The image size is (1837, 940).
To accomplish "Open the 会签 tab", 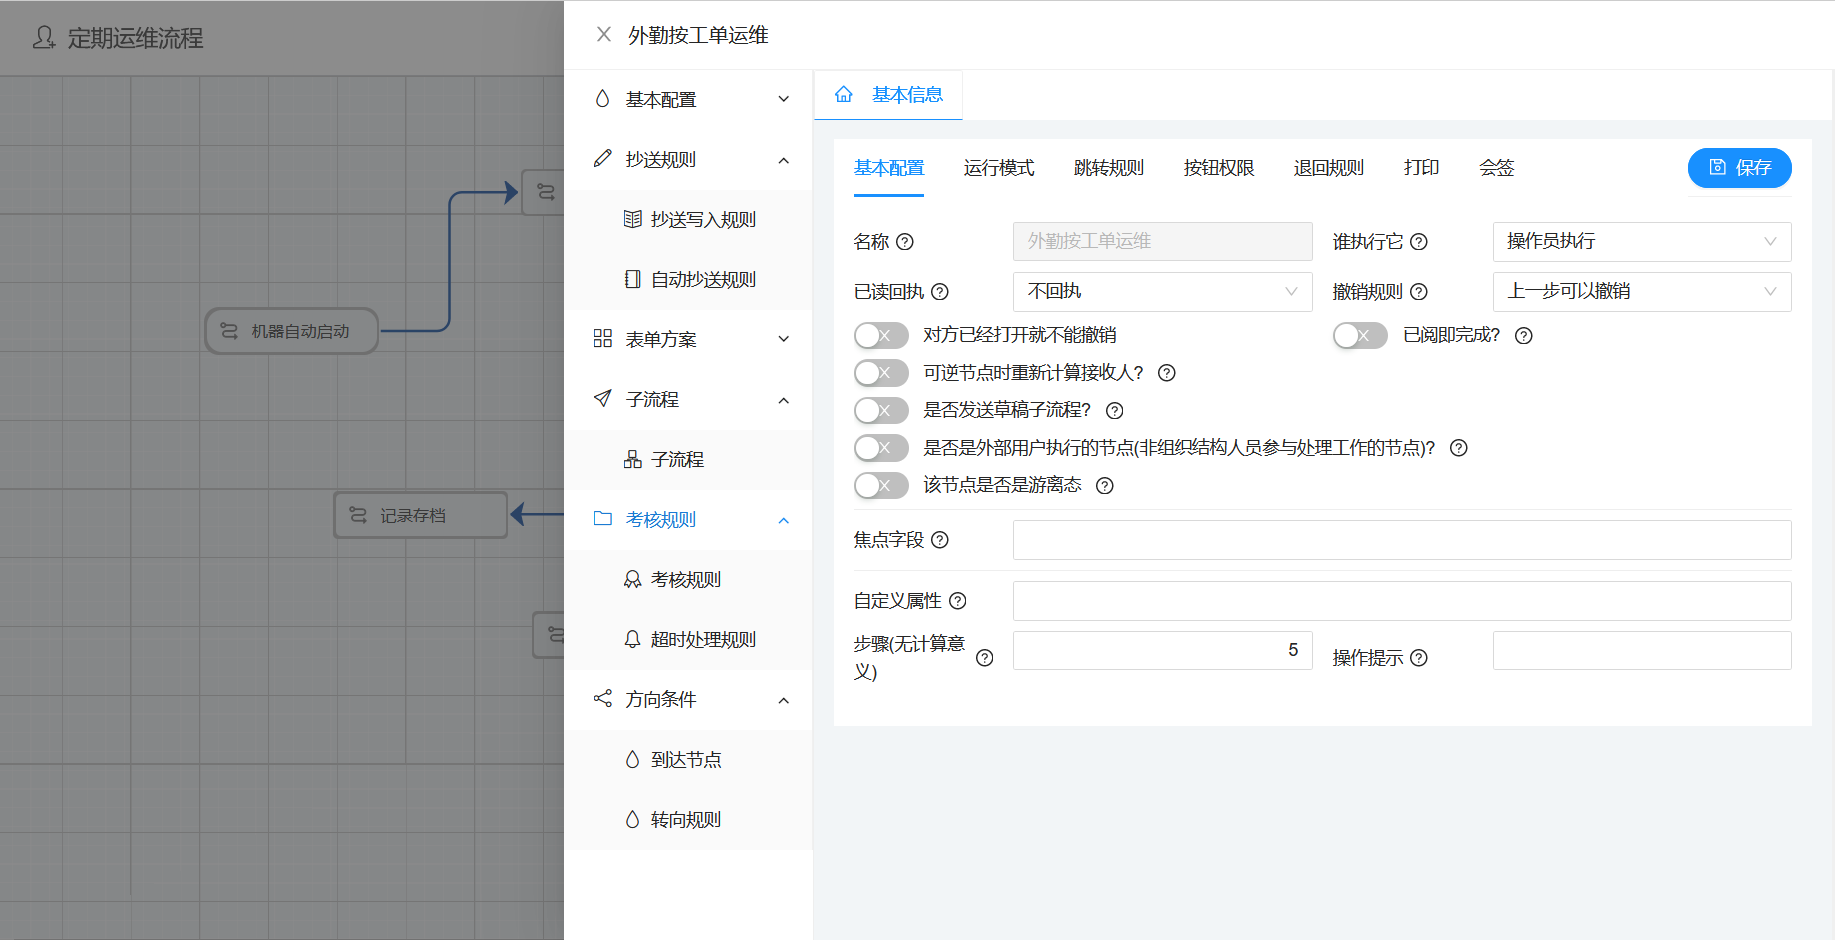I will click(1497, 168).
